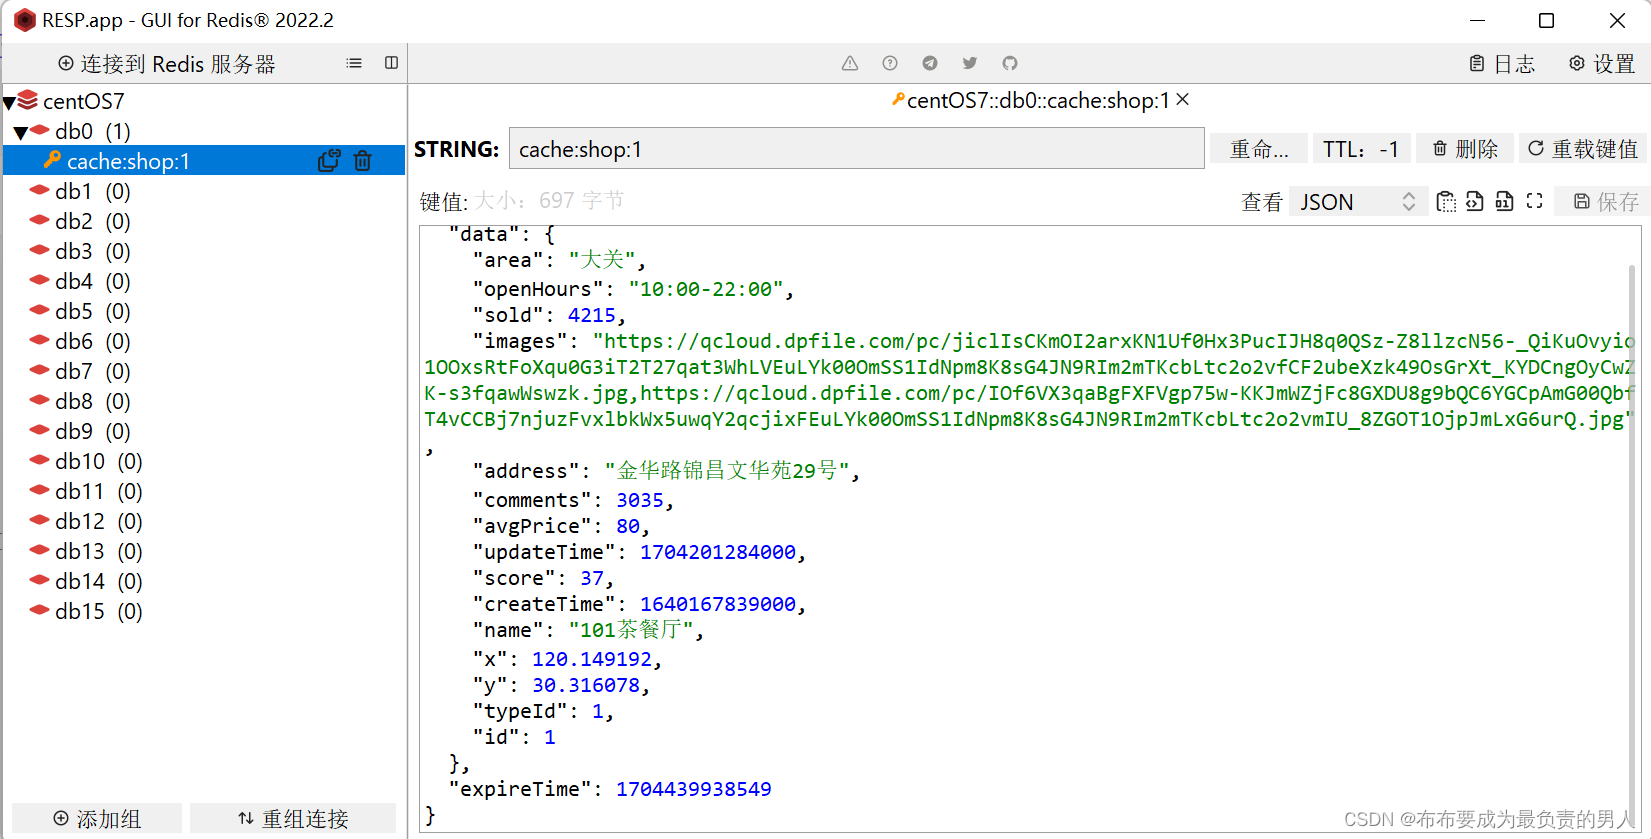
Task: Open database db3 (0)
Action: coord(92,251)
